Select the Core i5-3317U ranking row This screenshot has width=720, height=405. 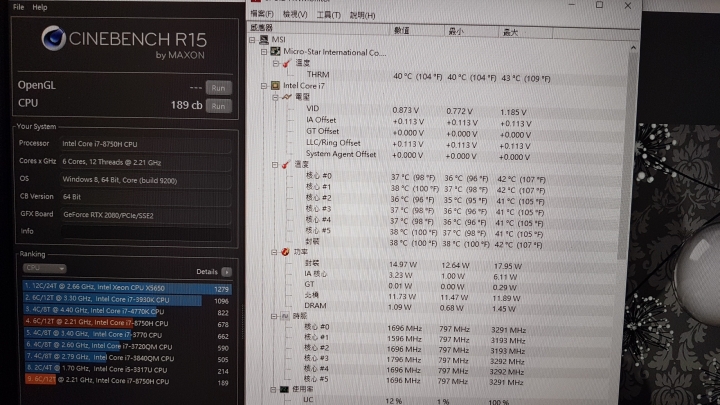pos(127,370)
